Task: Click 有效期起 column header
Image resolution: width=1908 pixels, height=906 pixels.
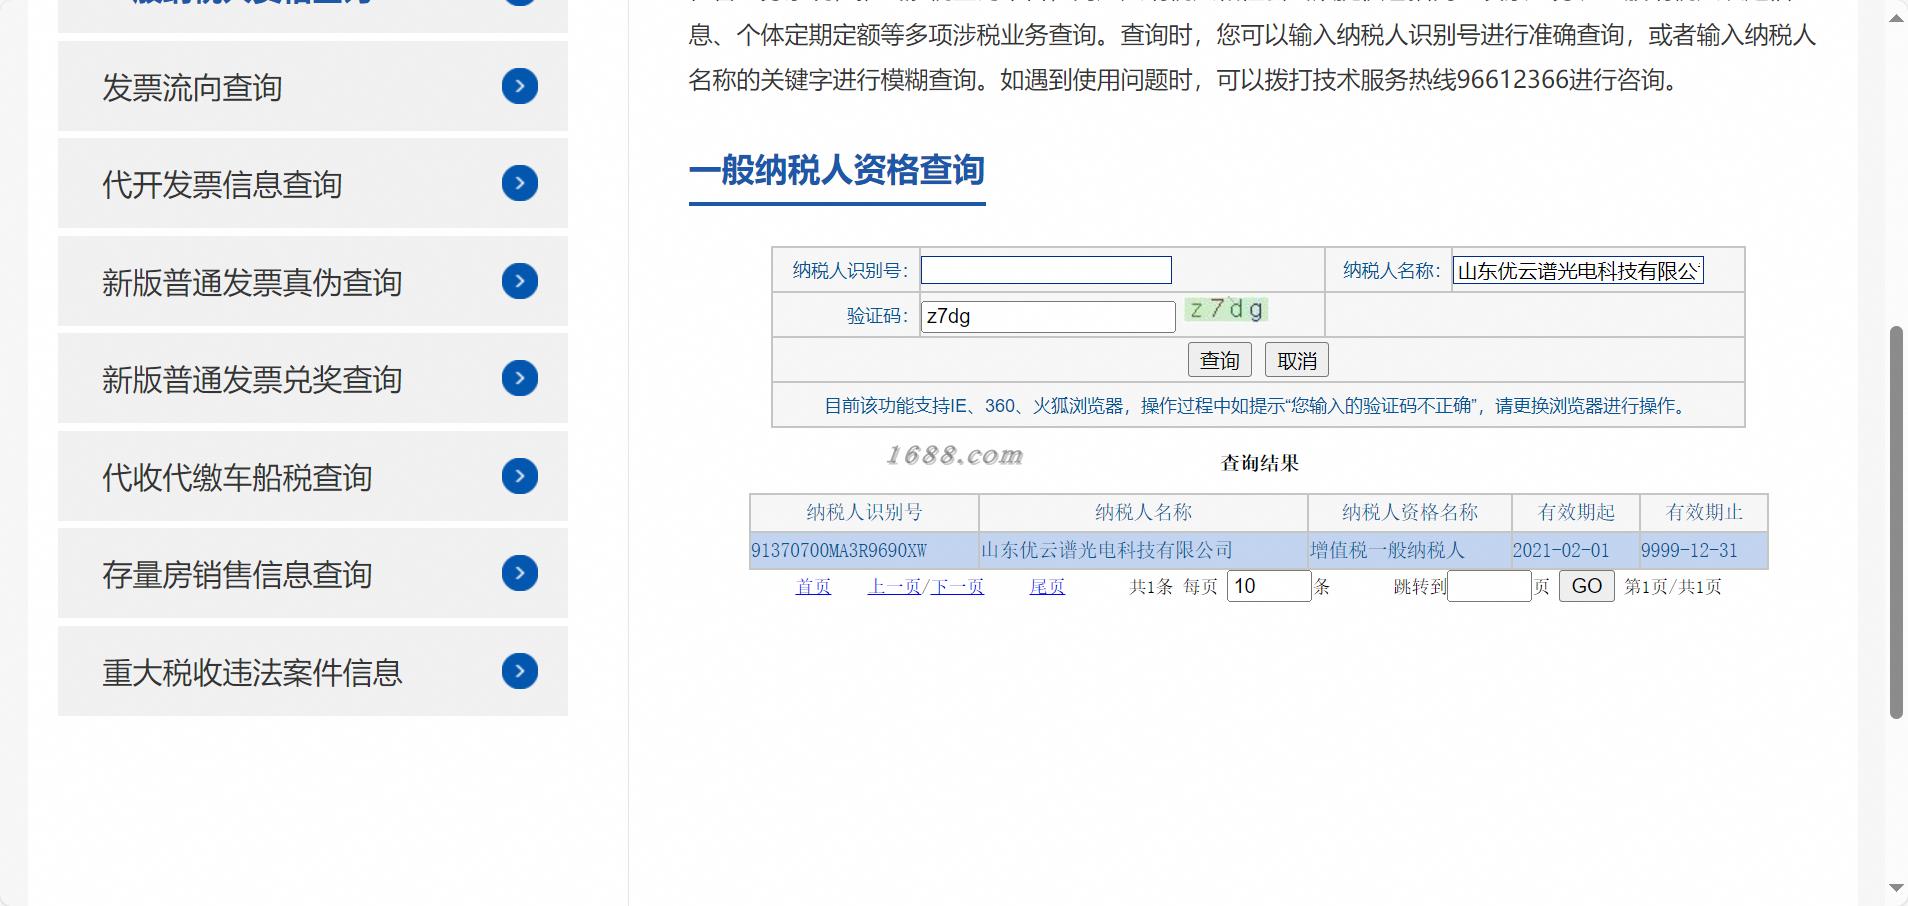Action: click(1576, 512)
